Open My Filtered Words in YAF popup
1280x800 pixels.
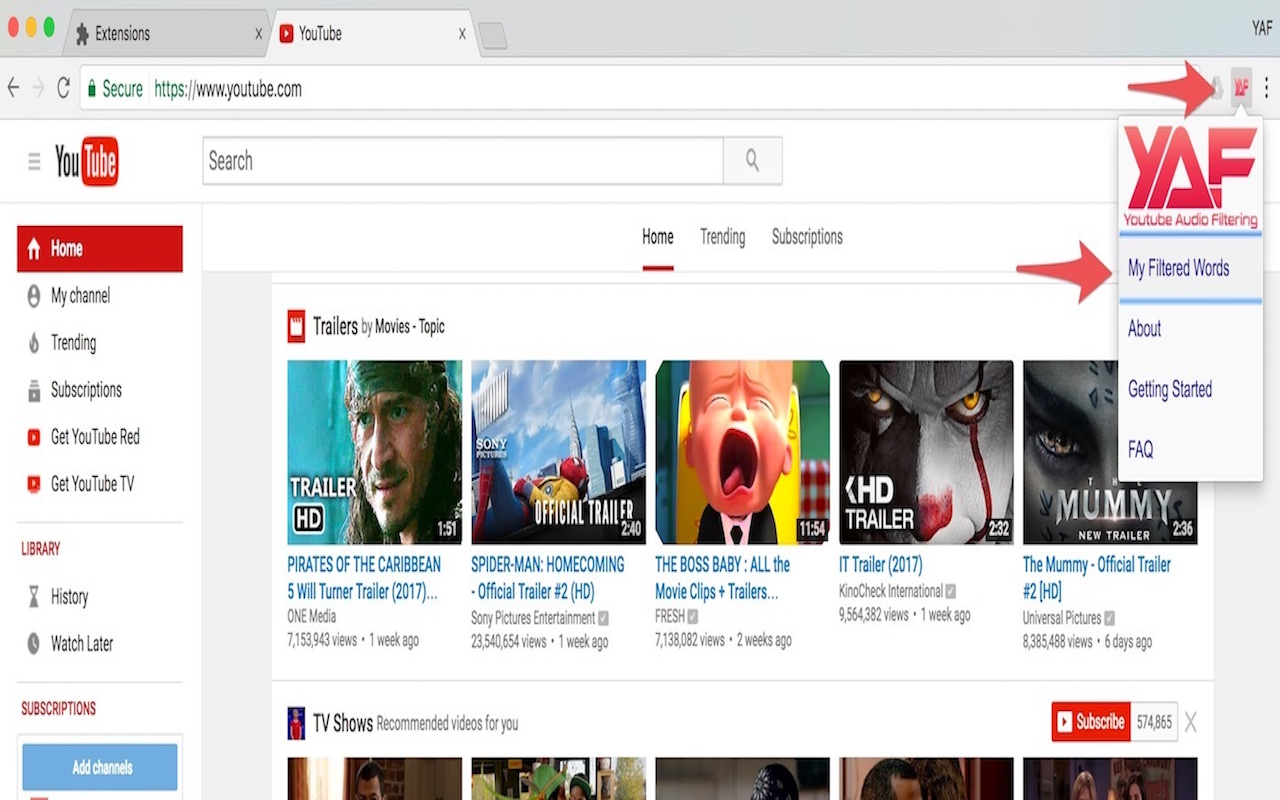[x=1190, y=268]
